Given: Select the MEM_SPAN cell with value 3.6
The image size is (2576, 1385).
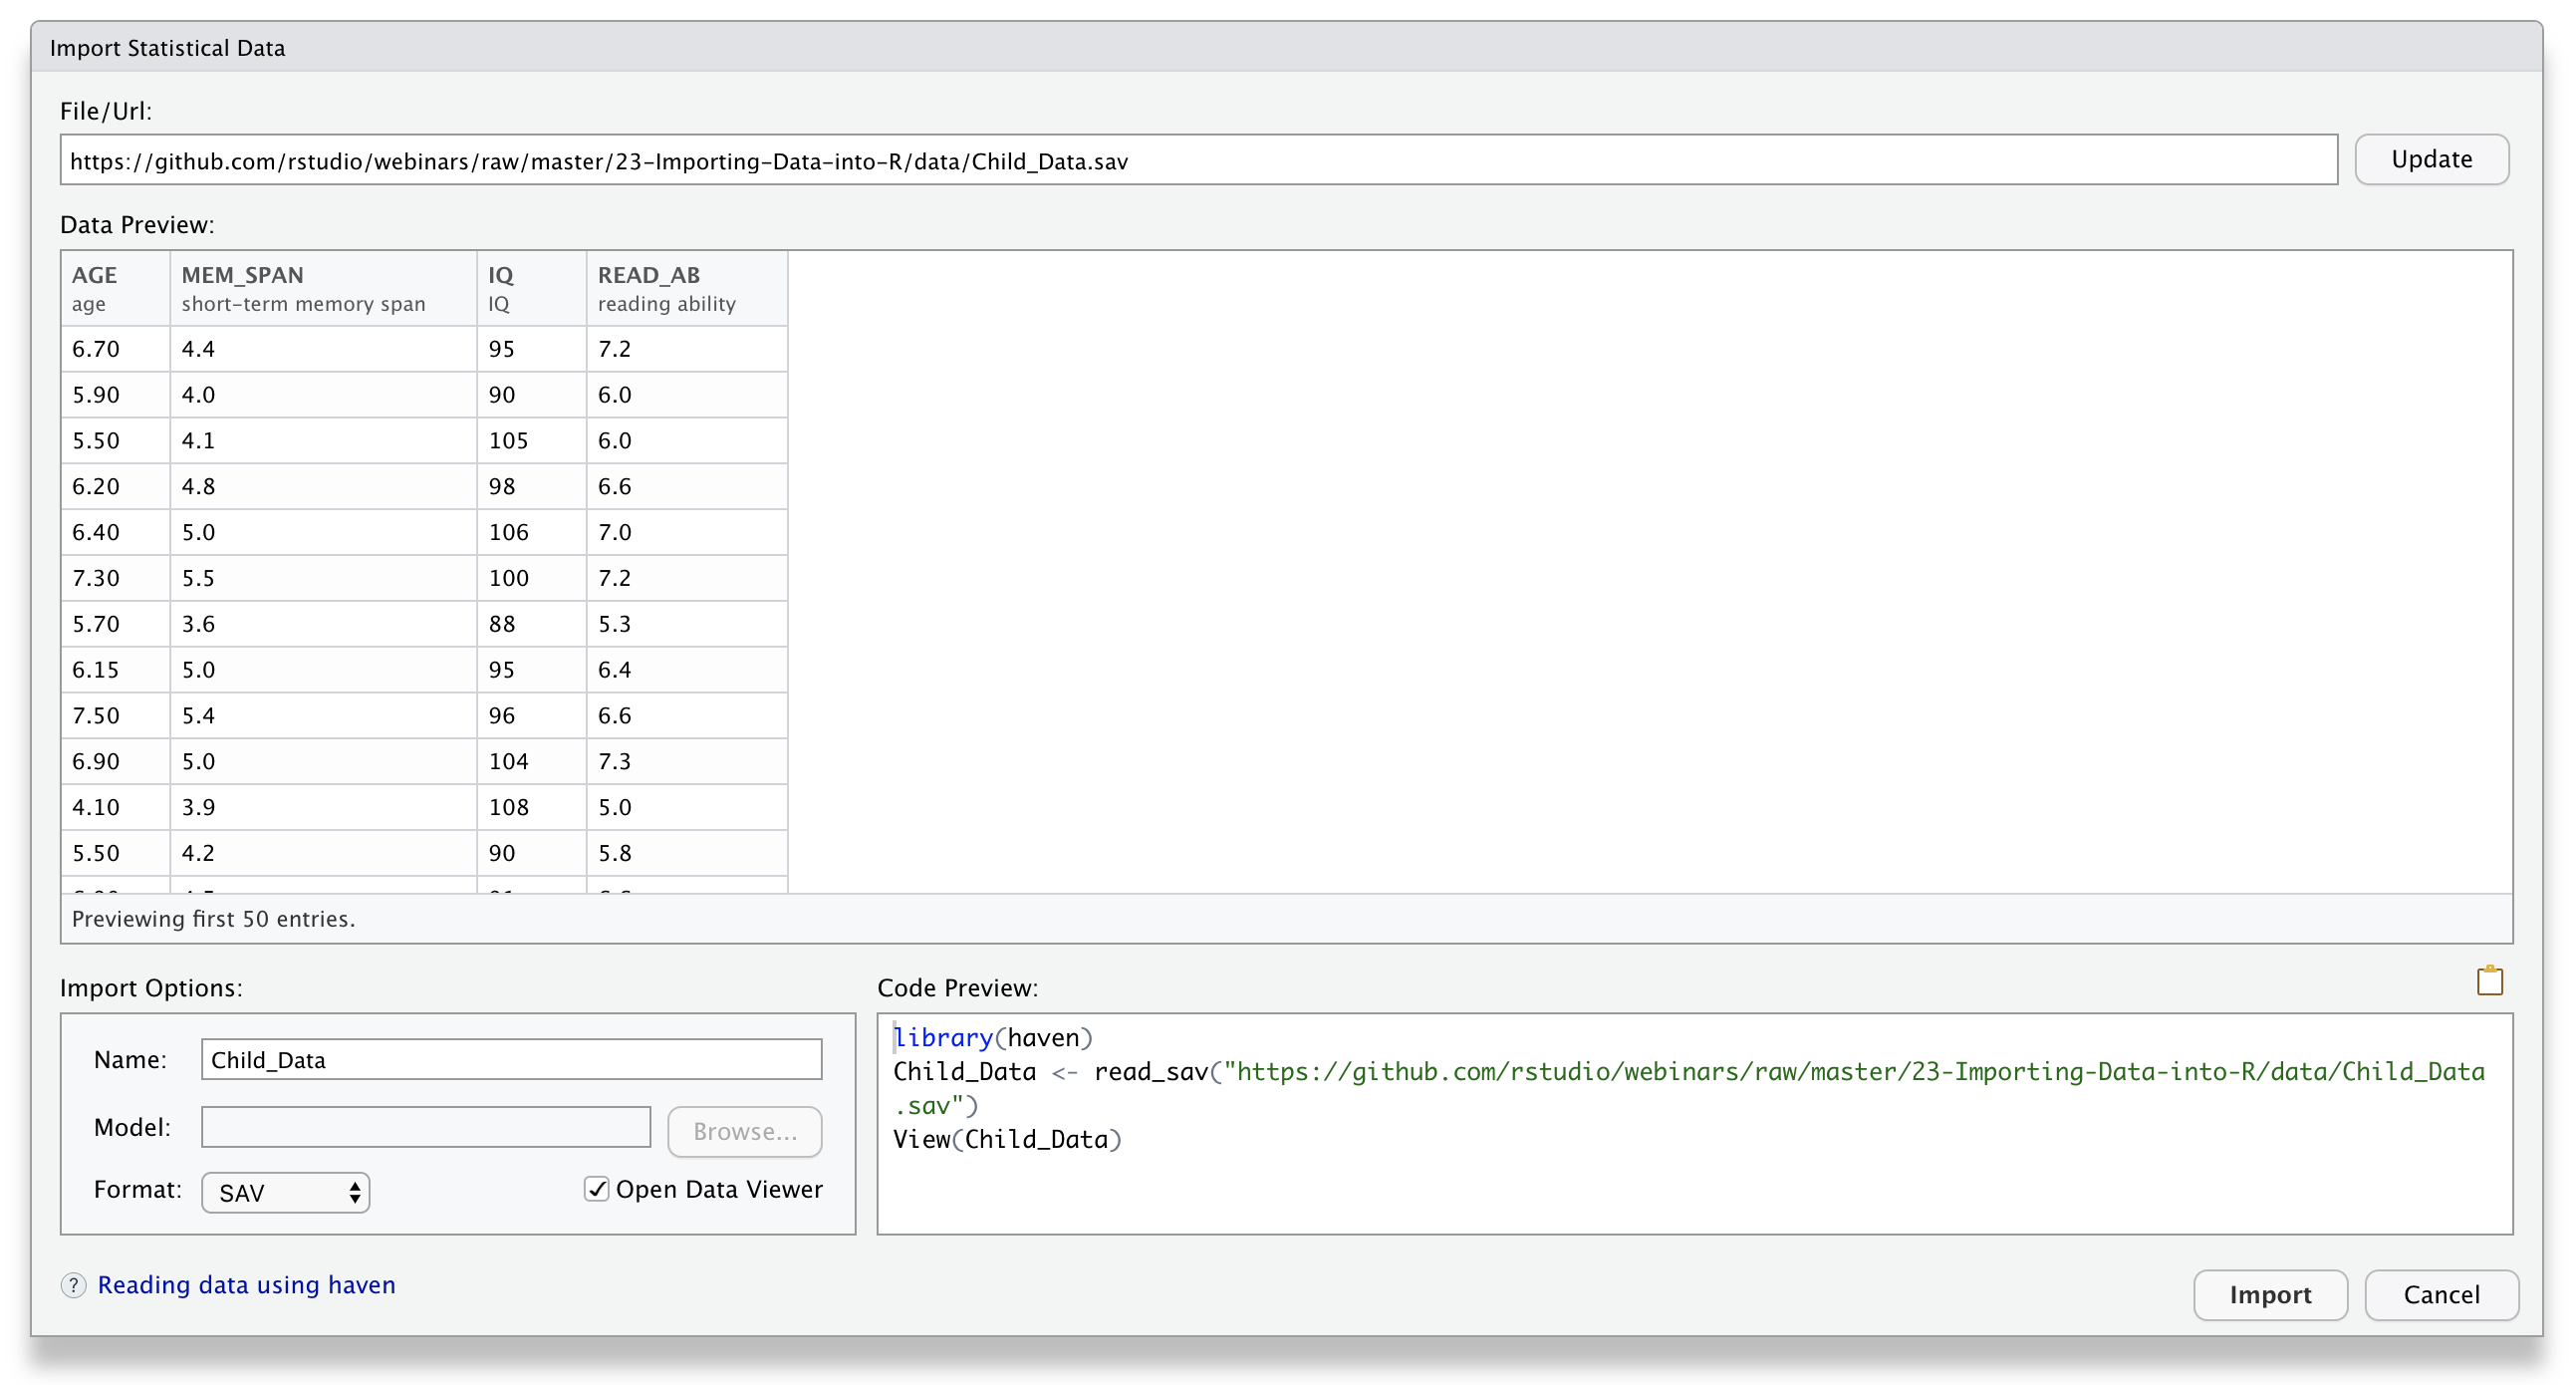Looking at the screenshot, I should (323, 625).
